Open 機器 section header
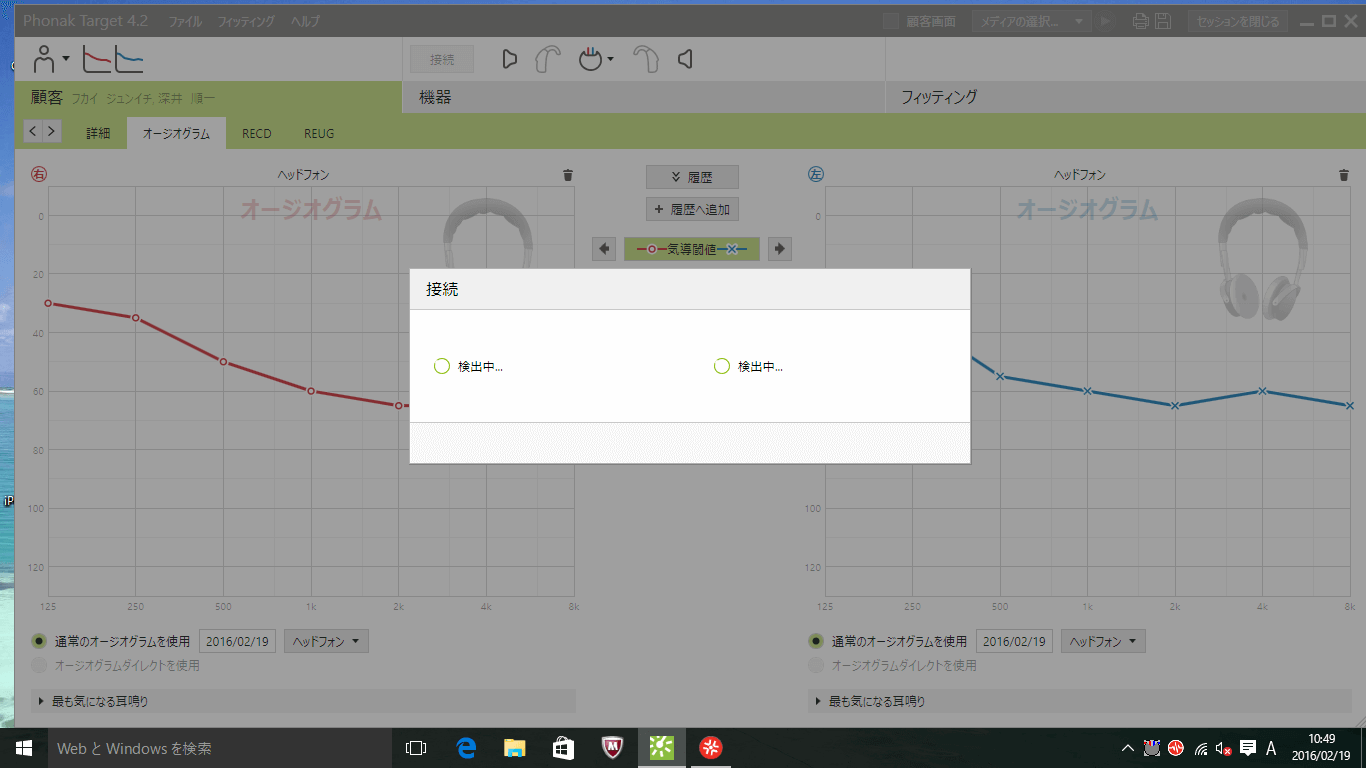 pos(643,97)
